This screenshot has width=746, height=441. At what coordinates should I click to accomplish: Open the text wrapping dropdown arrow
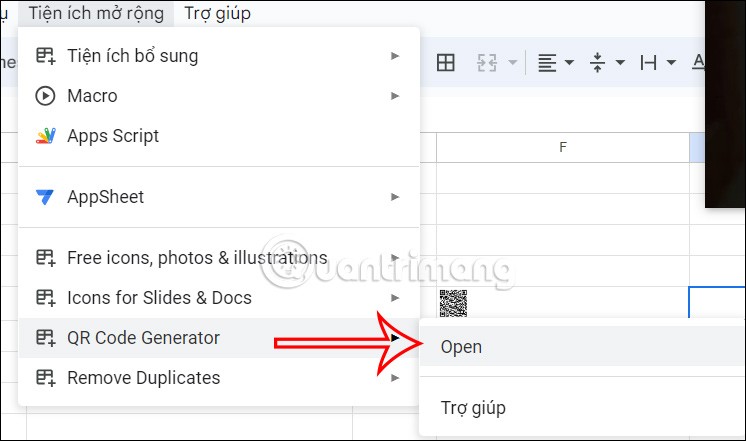point(671,62)
